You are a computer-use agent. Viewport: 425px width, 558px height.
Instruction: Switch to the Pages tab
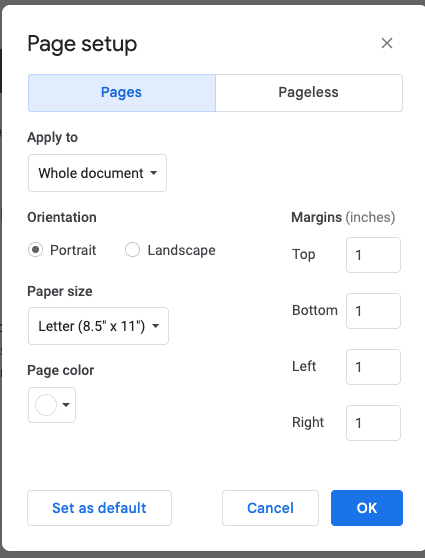[122, 93]
